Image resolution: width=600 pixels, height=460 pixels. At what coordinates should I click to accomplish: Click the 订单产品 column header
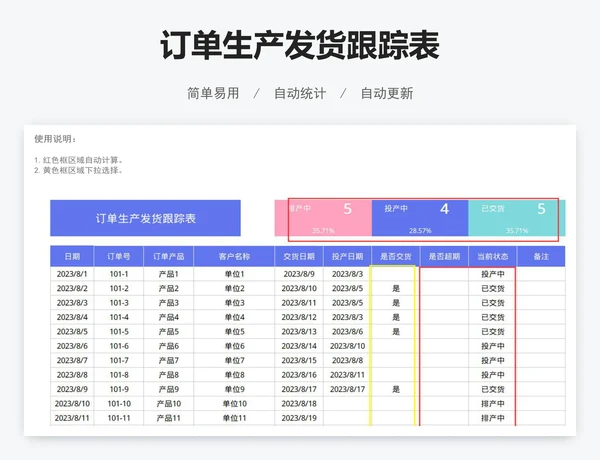tap(168, 256)
